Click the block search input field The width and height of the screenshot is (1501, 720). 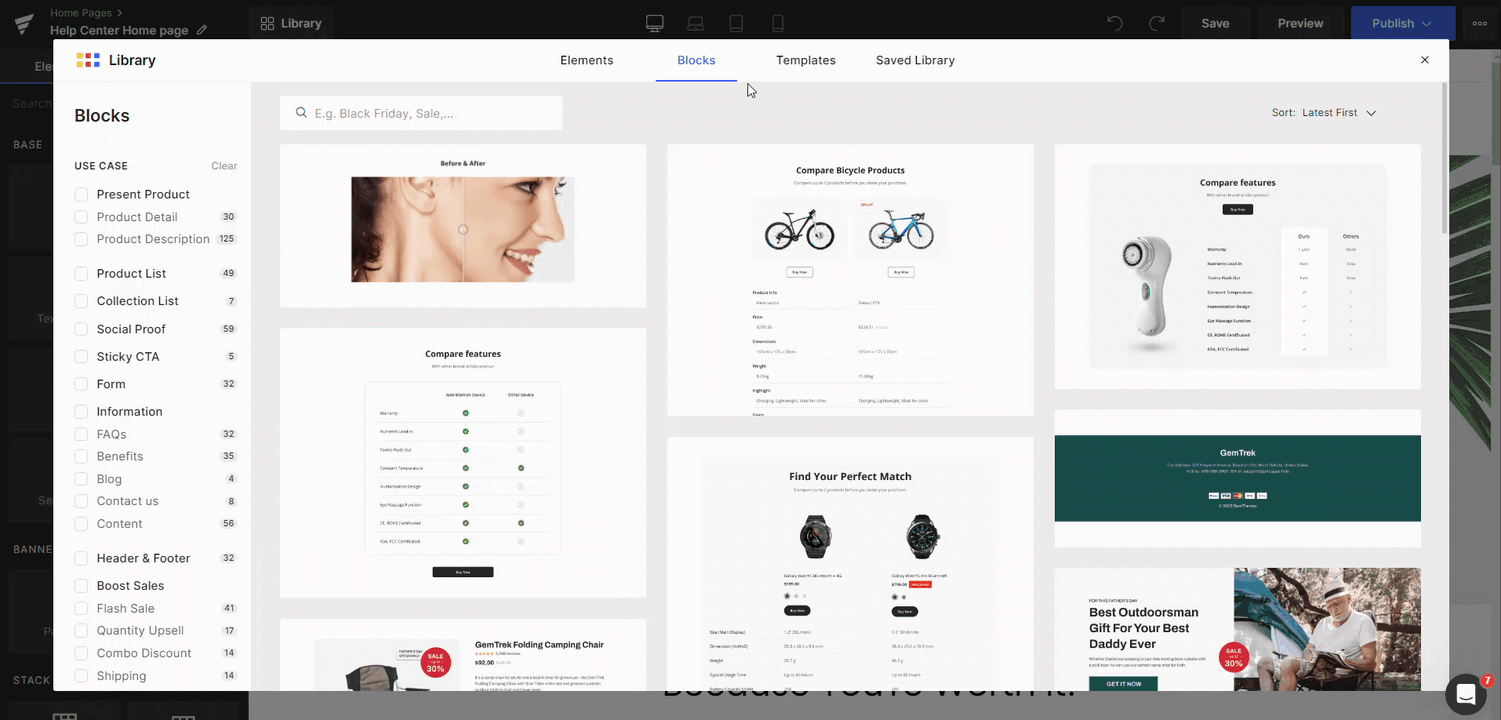tap(432, 113)
